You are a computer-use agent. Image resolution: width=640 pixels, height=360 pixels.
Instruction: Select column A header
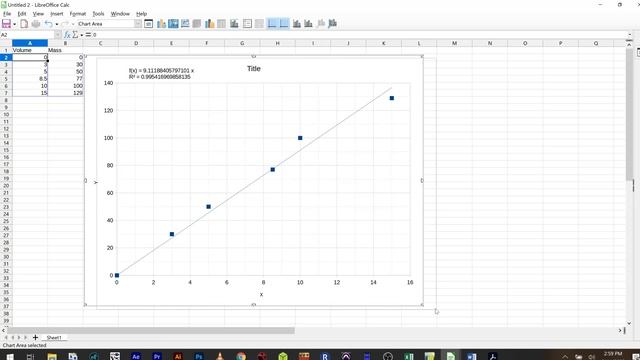(30, 43)
